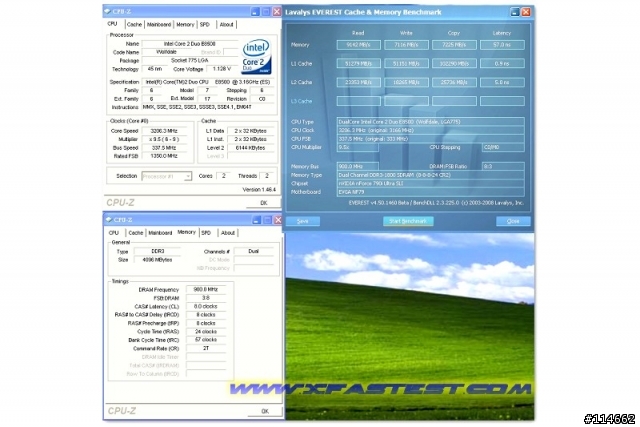Image resolution: width=640 pixels, height=427 pixels.
Task: Click the L1 Cache Copy result '102290 MB/s'
Action: [x=454, y=64]
